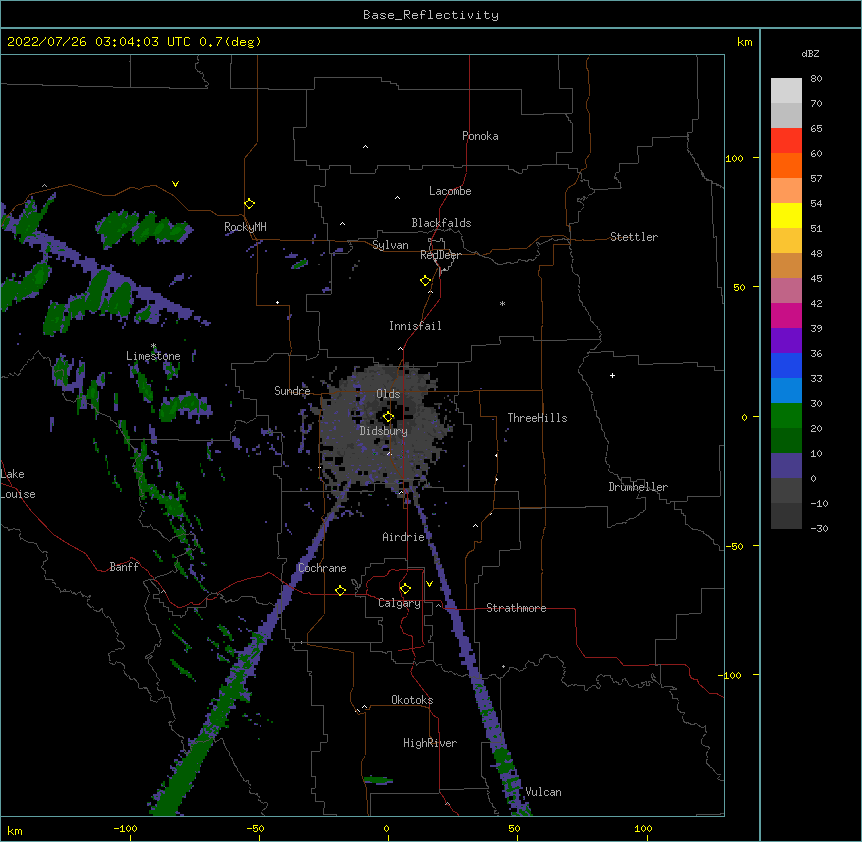The height and width of the screenshot is (842, 862).
Task: Click the yellow diamond marker below Cochrane
Action: tap(340, 590)
